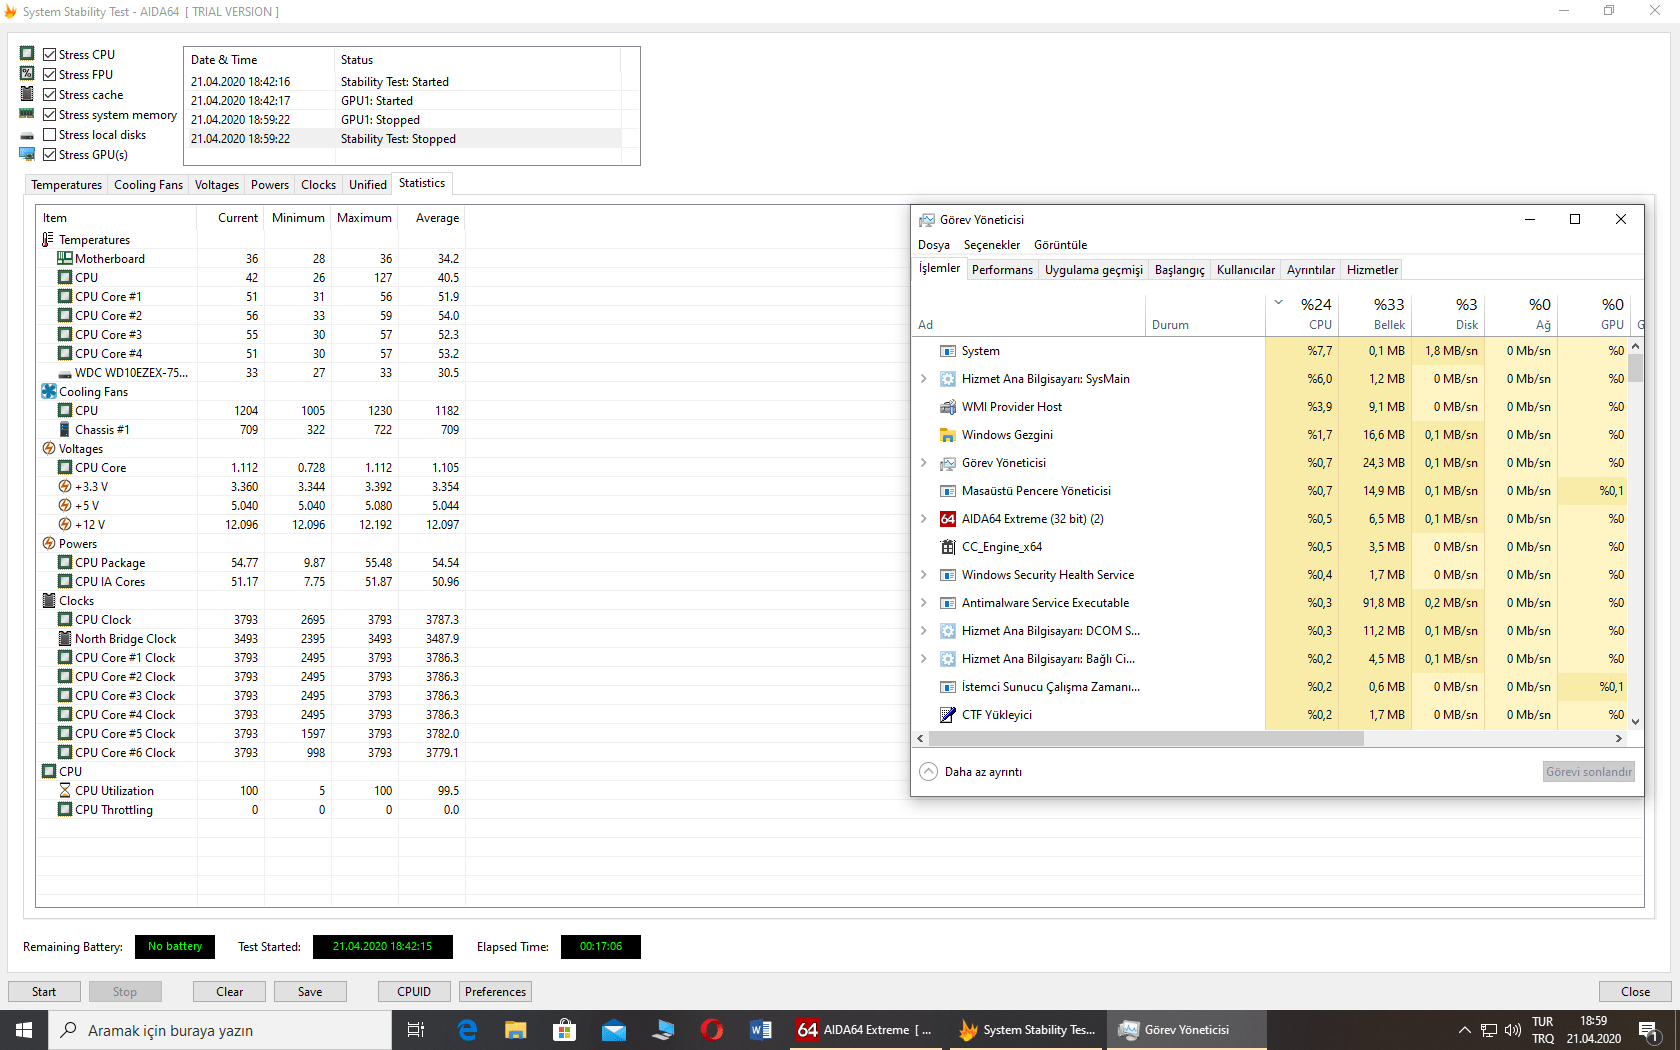The width and height of the screenshot is (1680, 1050).
Task: Toggle the Stress GPU(s) checkbox
Action: click(x=49, y=155)
